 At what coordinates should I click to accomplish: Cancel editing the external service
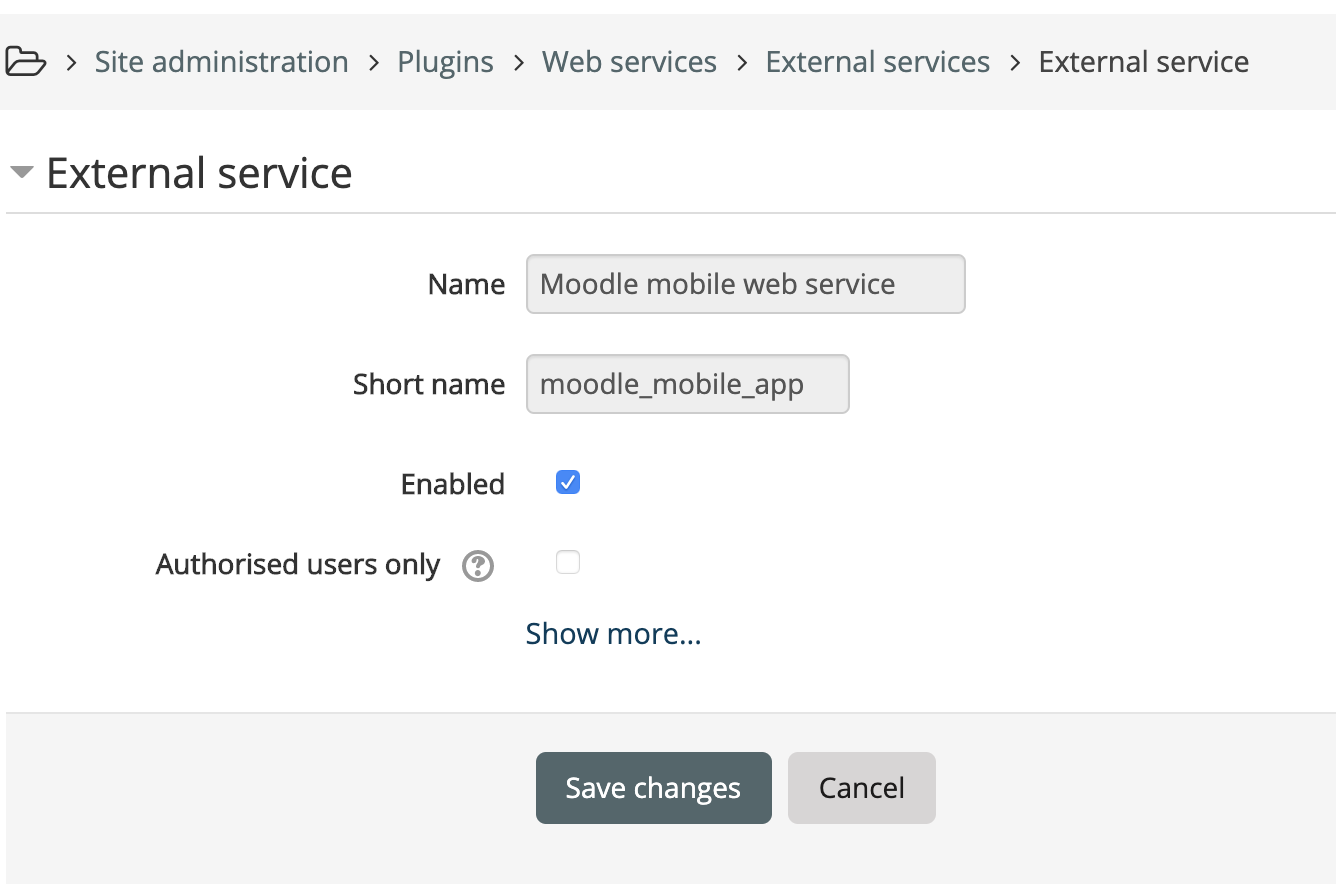click(x=862, y=788)
